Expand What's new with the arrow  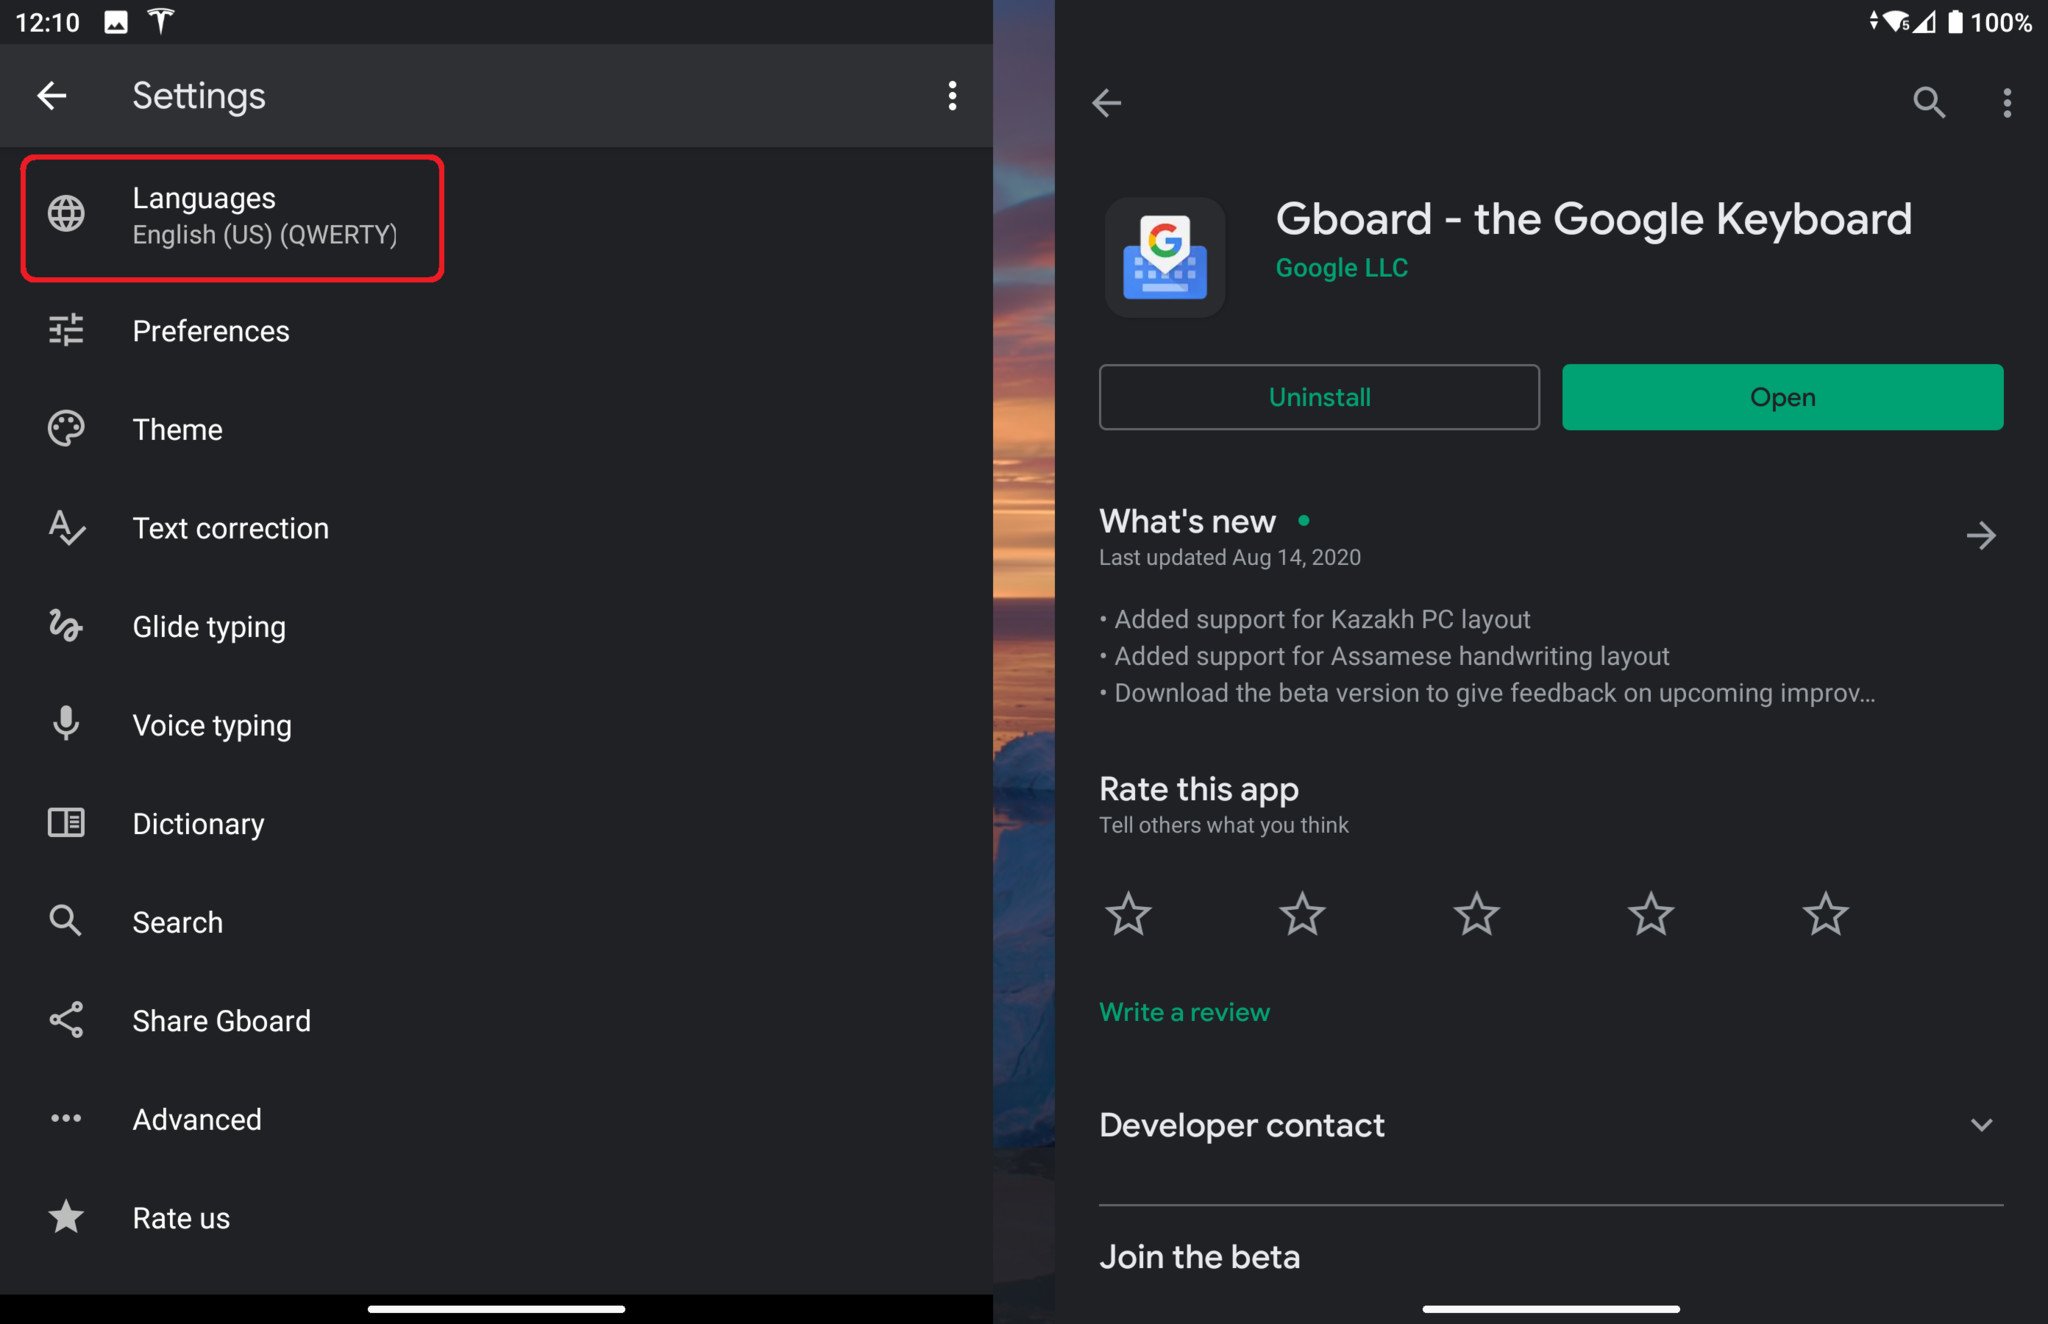pyautogui.click(x=1980, y=536)
